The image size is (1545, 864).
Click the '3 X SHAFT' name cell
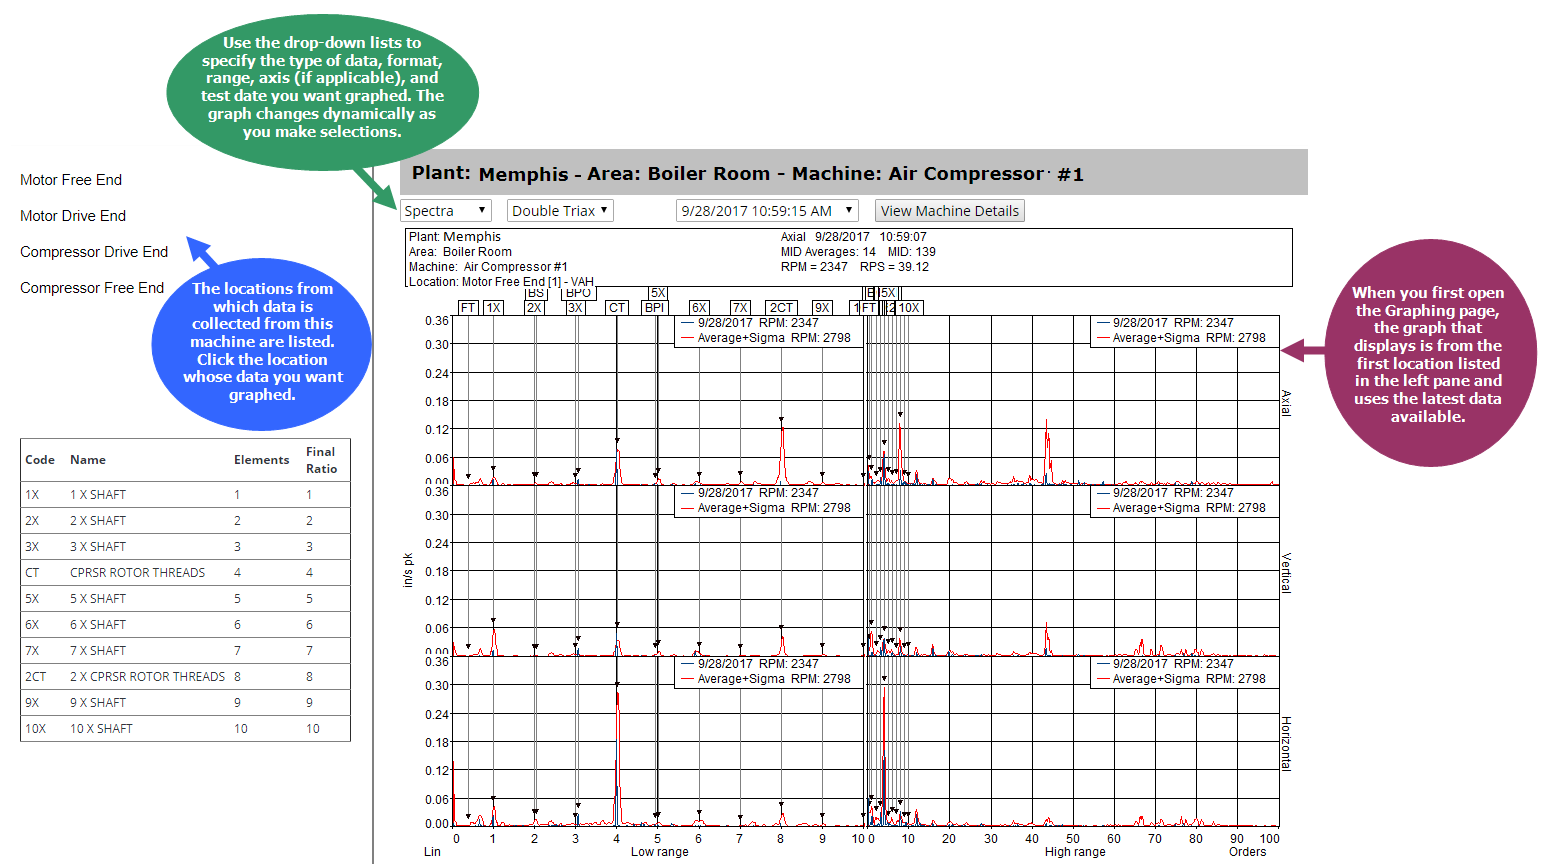pyautogui.click(x=98, y=547)
